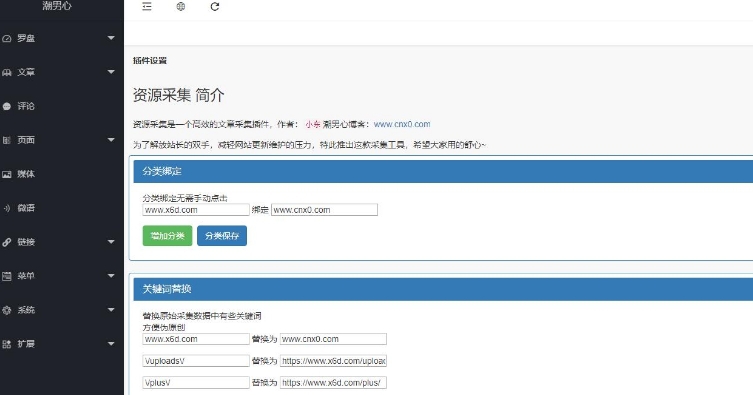Click the green 增加分类 button

167,236
